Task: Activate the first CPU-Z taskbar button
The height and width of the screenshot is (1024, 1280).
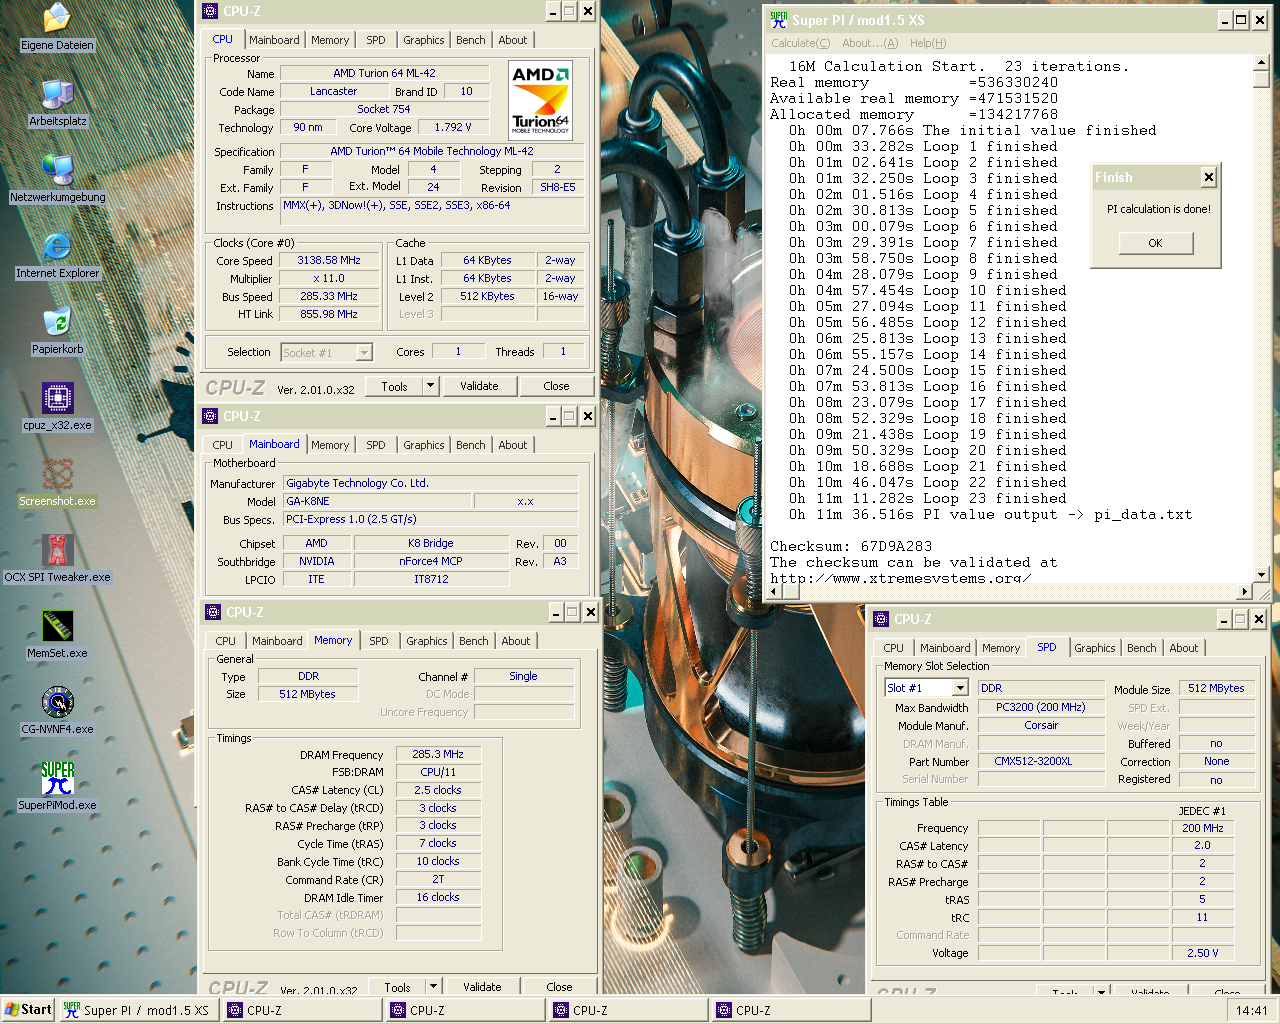Action: (303, 1010)
